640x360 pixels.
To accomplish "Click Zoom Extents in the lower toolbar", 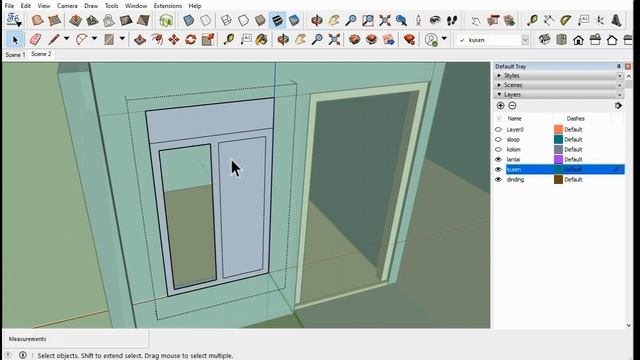I will click(x=334, y=40).
